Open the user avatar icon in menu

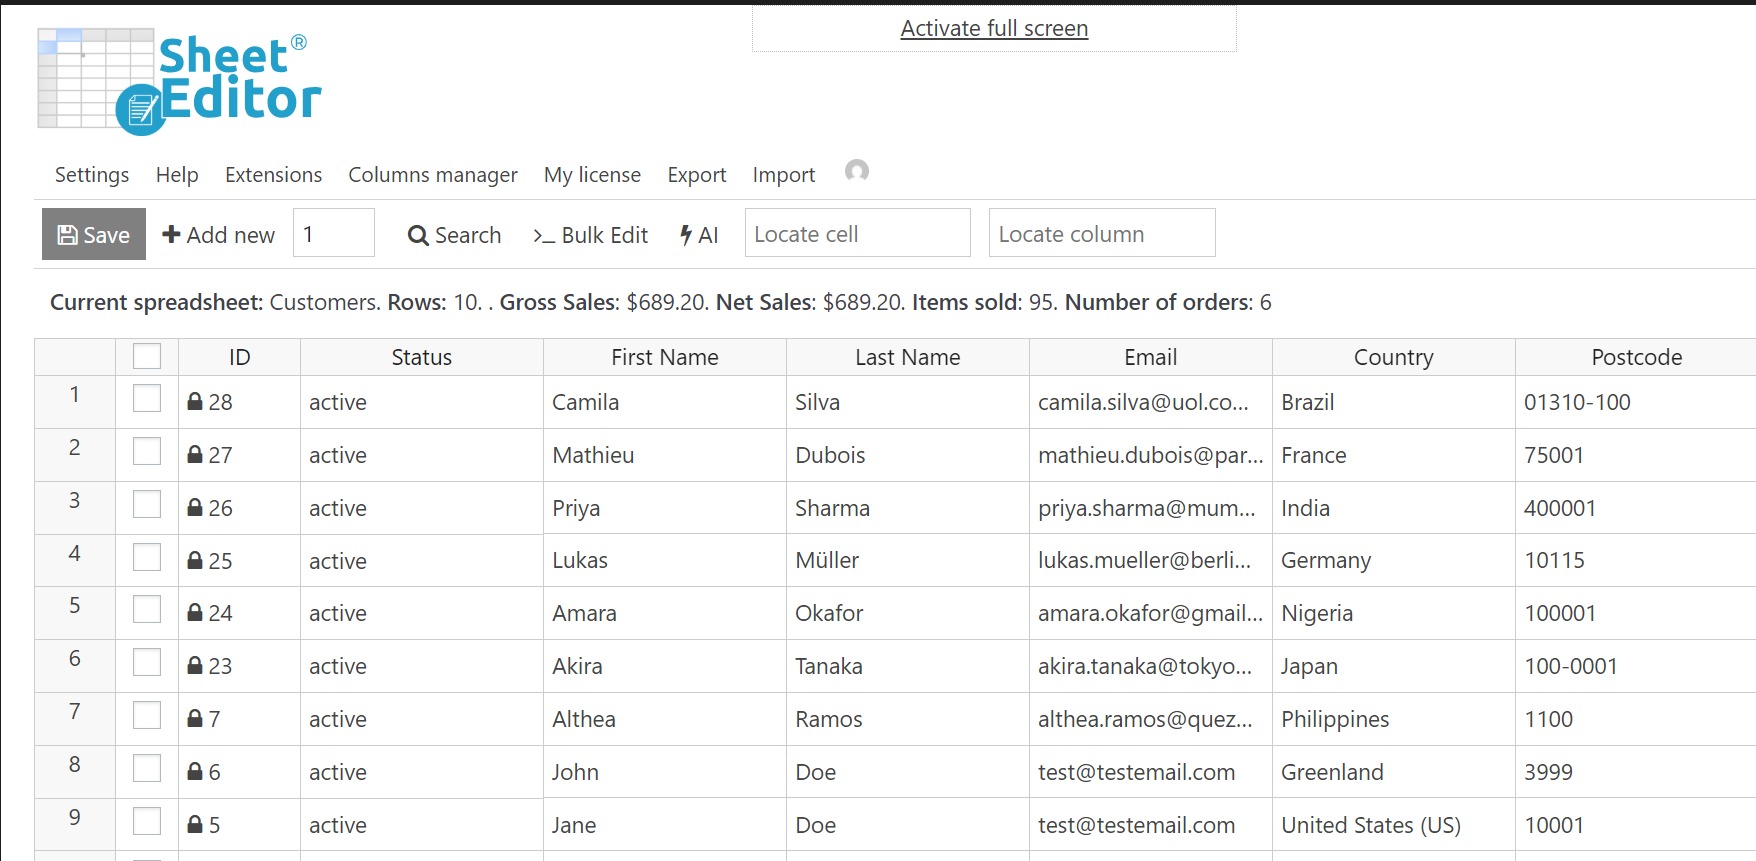point(857,171)
